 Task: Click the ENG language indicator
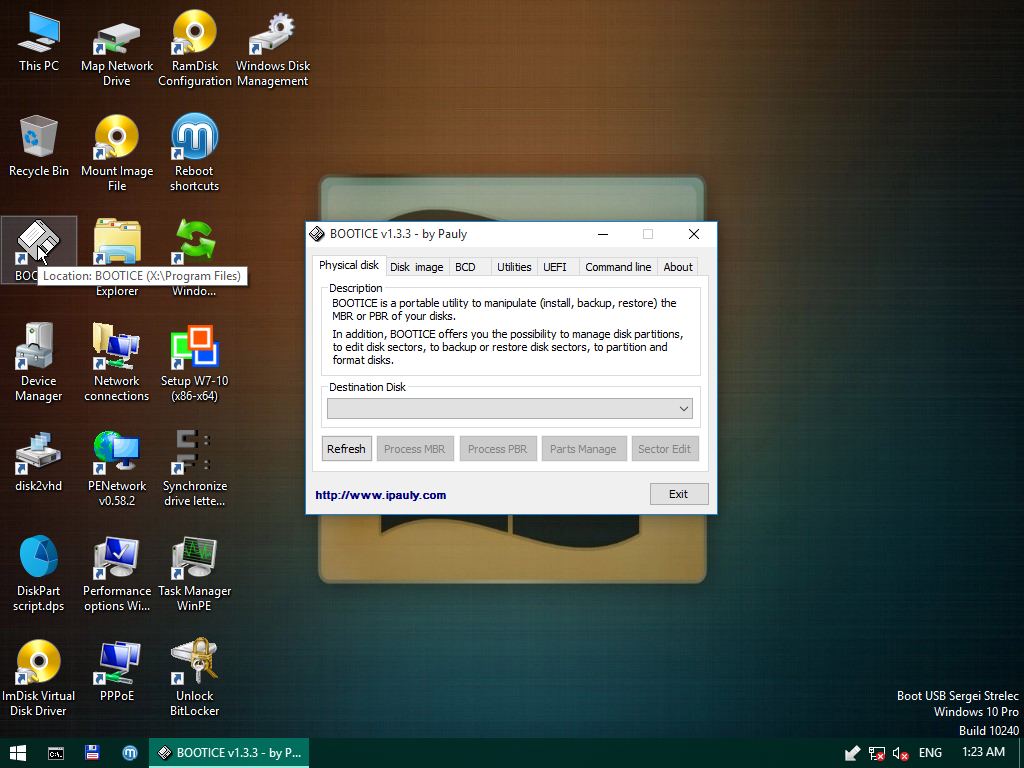pos(930,753)
